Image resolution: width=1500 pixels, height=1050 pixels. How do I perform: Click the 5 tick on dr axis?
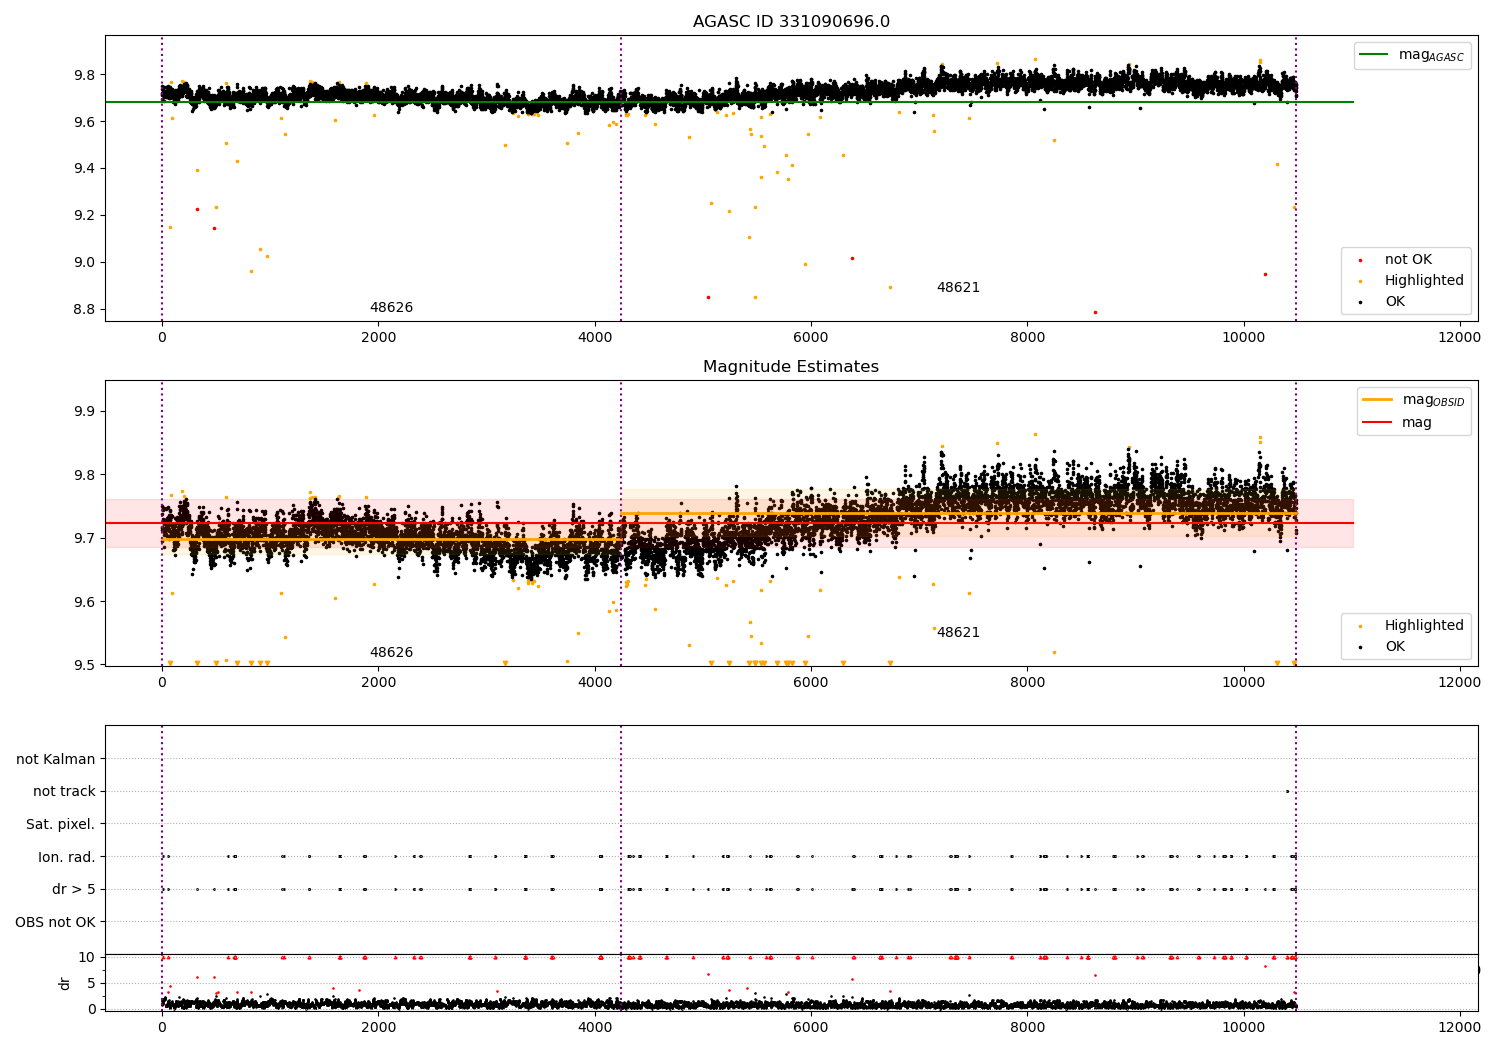click(91, 983)
